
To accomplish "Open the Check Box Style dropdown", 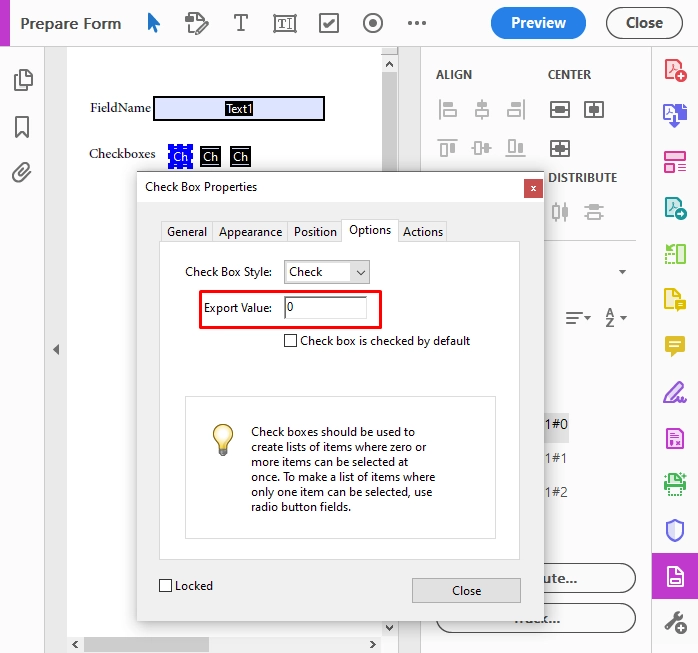I will click(x=327, y=272).
